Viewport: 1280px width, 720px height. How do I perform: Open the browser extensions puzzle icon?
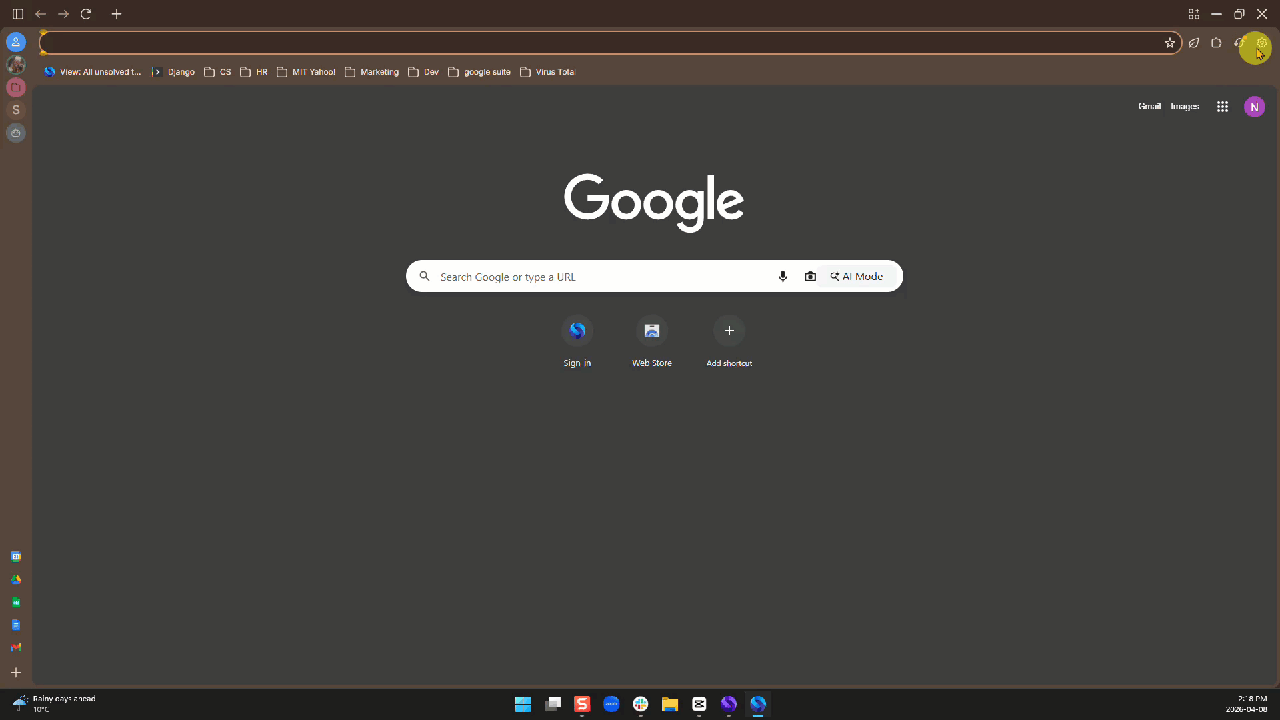point(1216,43)
